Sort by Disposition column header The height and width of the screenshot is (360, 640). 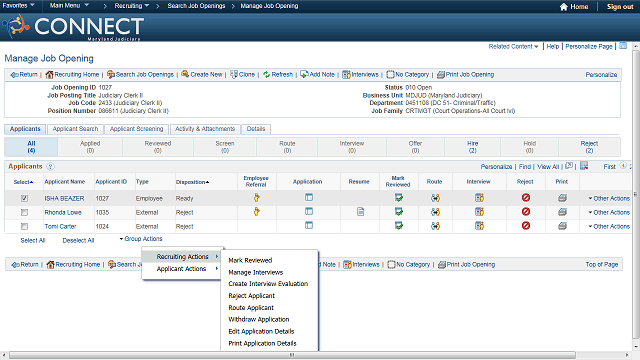192,182
